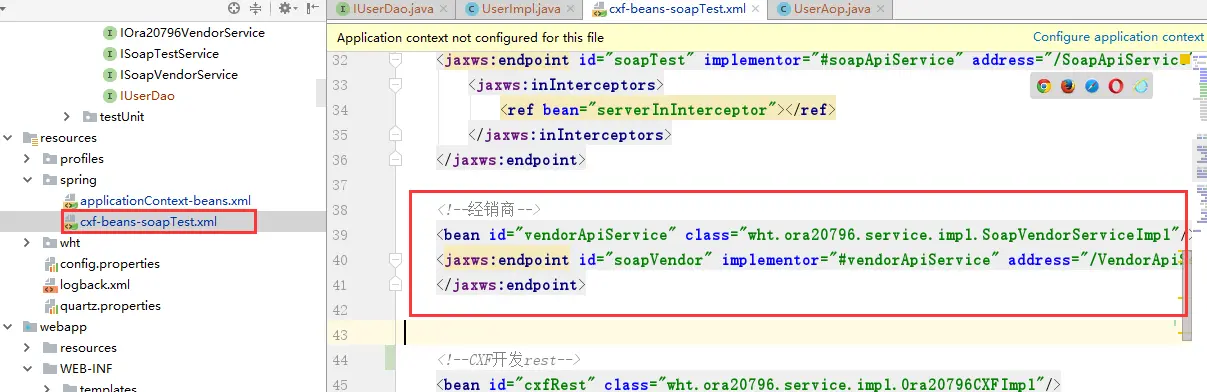Fold the jaxws:endpoint block at line 32
Image resolution: width=1207 pixels, height=392 pixels.
pyautogui.click(x=395, y=60)
